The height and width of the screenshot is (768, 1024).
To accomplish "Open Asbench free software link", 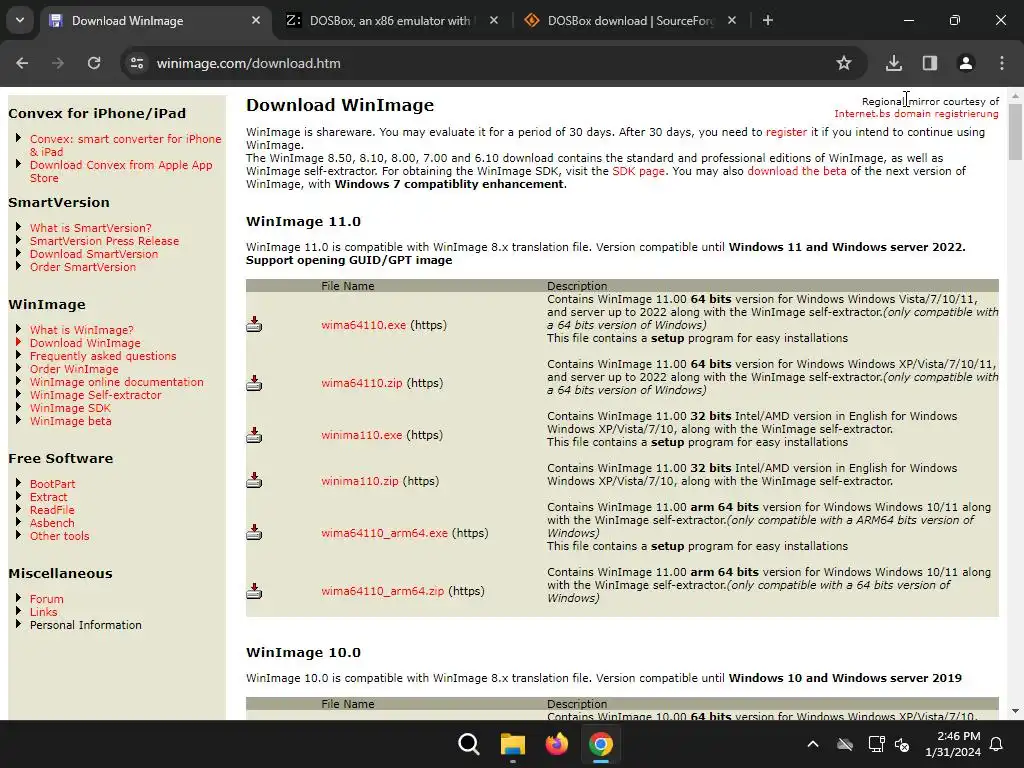I will click(52, 523).
